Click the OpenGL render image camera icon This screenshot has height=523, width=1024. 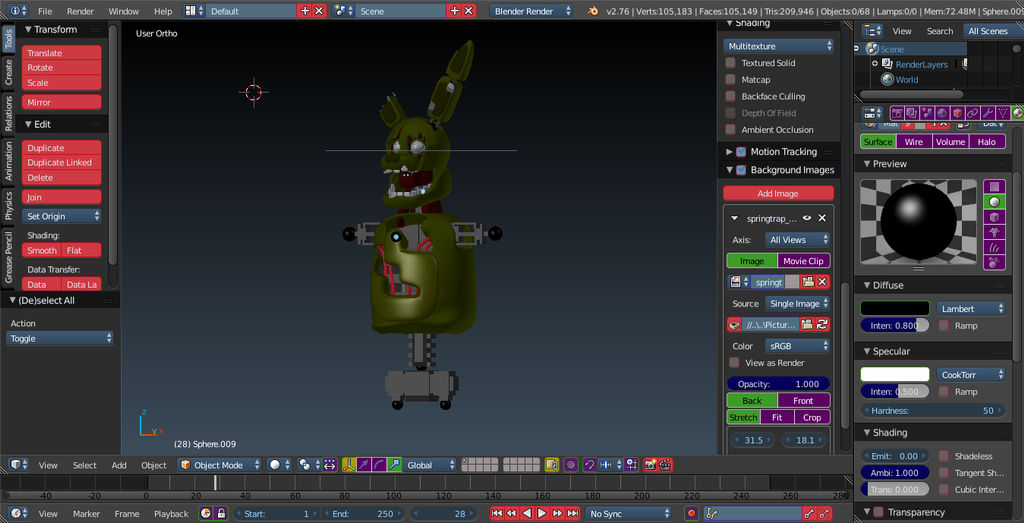coord(650,465)
